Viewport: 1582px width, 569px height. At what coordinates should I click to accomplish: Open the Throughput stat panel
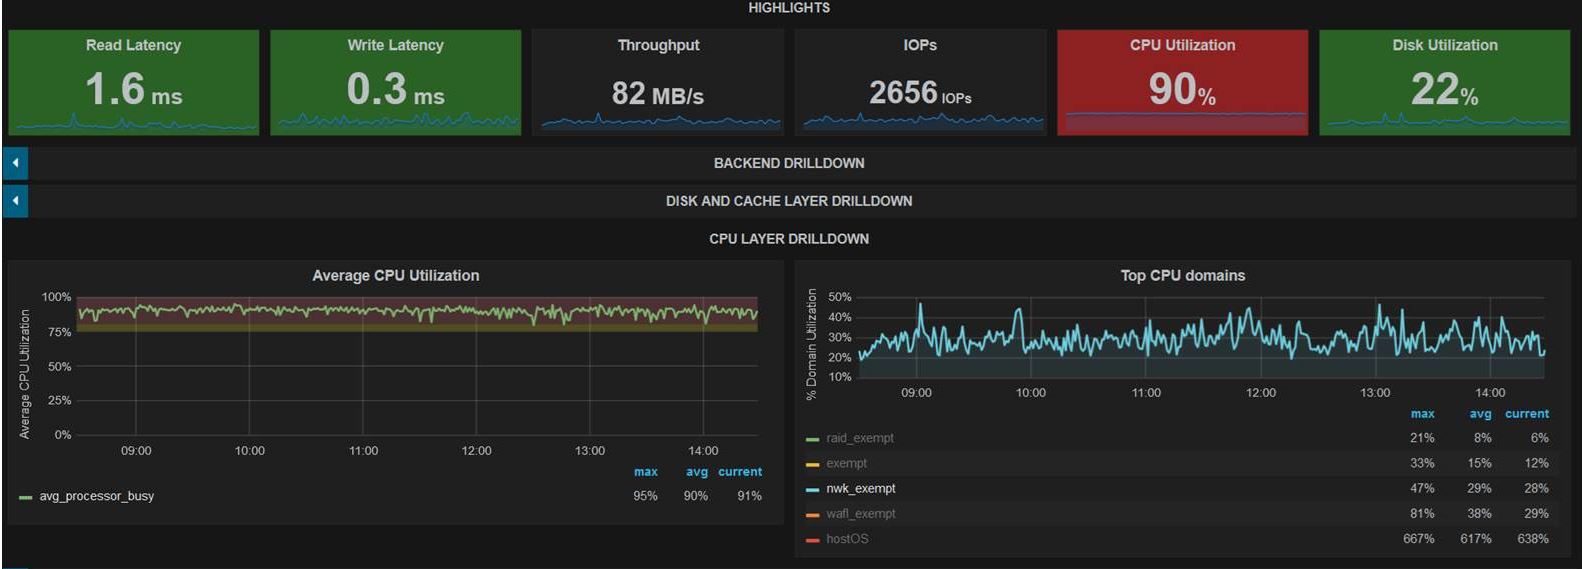click(658, 82)
